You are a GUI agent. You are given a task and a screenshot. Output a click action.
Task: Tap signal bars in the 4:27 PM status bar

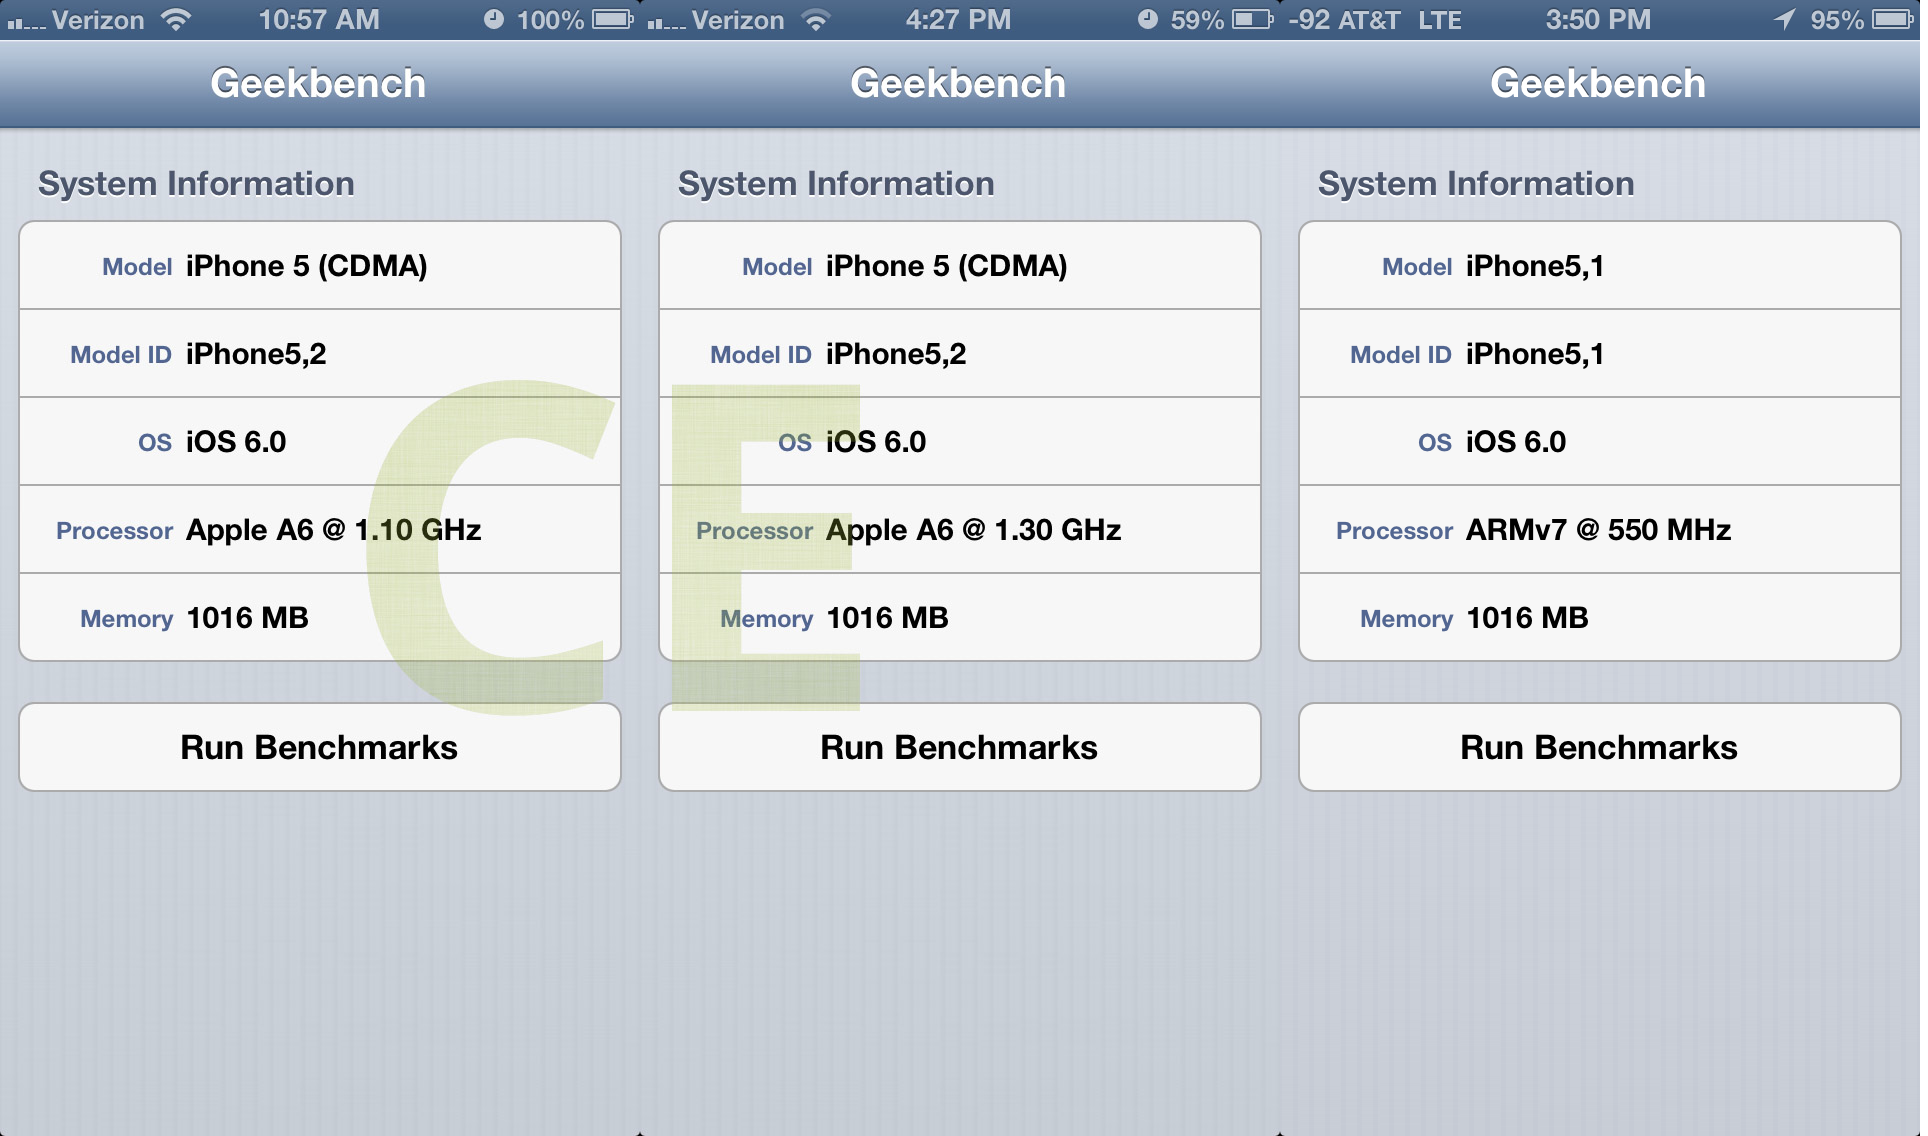coord(667,22)
